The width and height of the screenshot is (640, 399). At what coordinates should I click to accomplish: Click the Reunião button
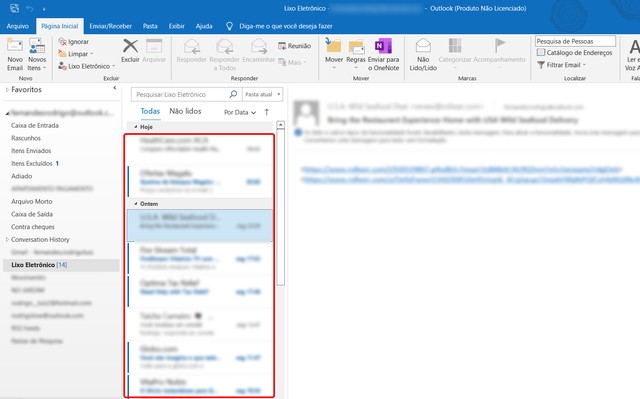294,46
